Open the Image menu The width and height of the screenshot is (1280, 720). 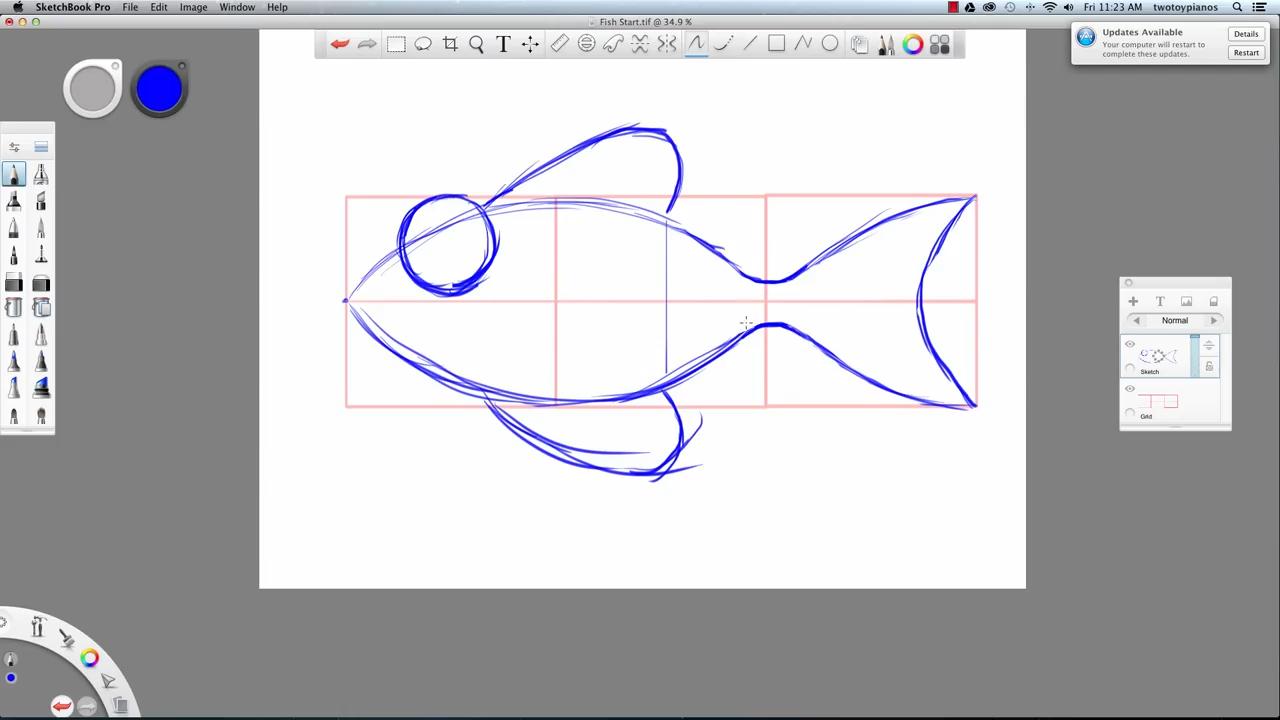pyautogui.click(x=193, y=7)
